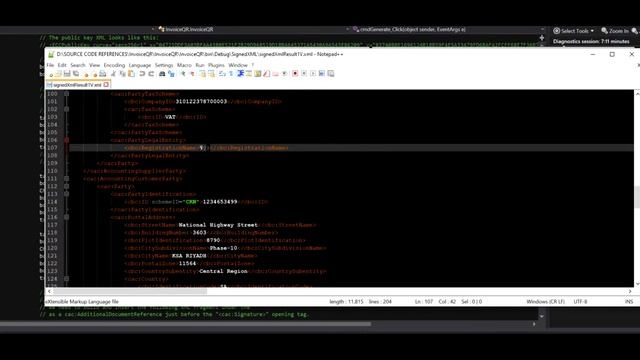Collapse the fold marker on line 113

(67, 194)
